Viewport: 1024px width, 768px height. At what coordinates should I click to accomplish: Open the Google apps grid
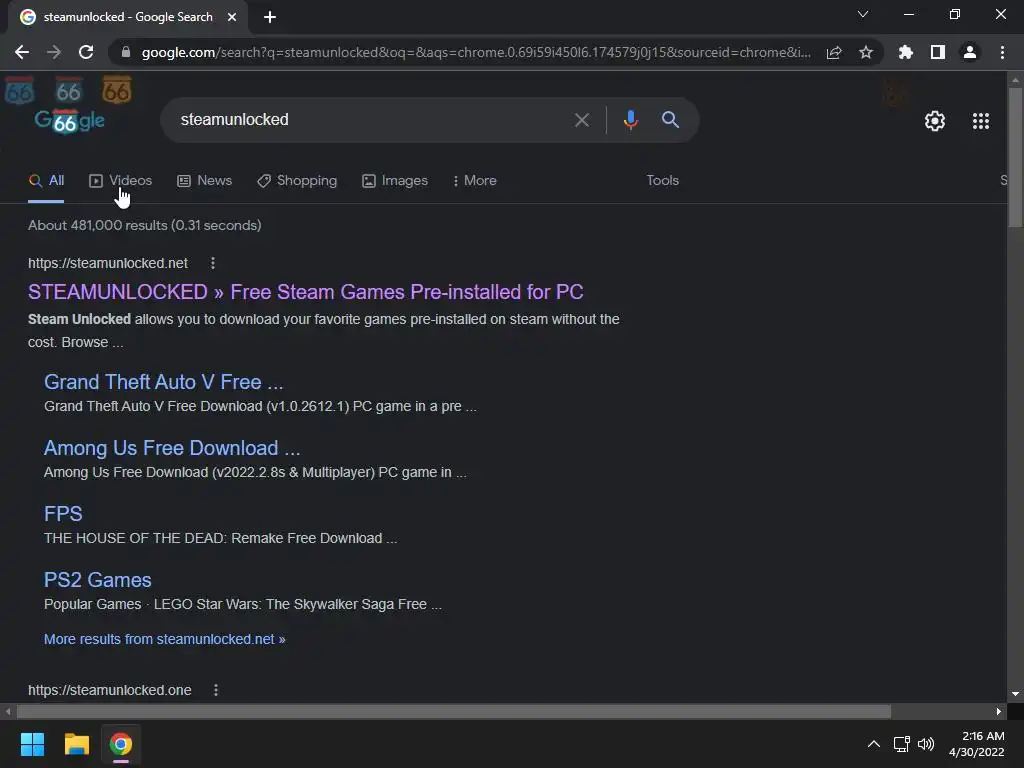coord(981,121)
